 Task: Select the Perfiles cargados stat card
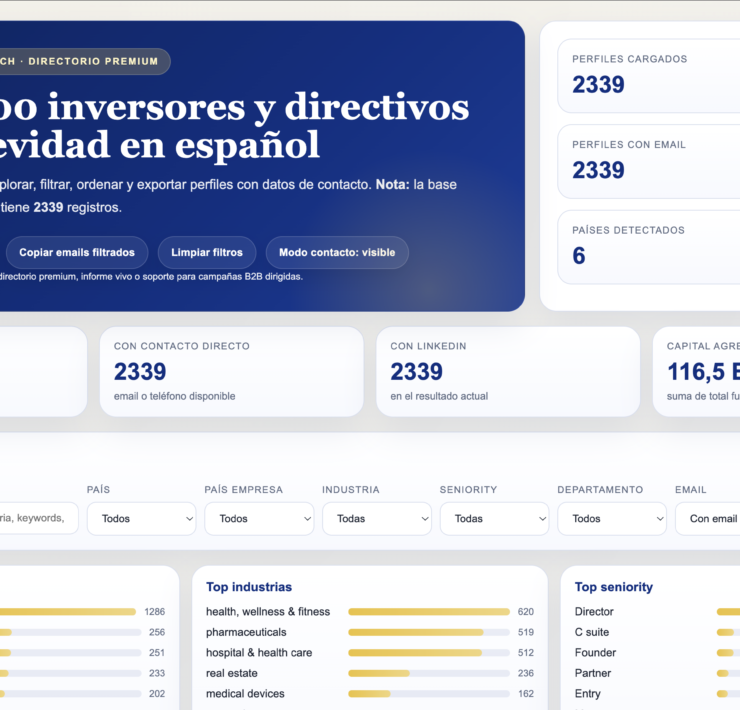(650, 76)
